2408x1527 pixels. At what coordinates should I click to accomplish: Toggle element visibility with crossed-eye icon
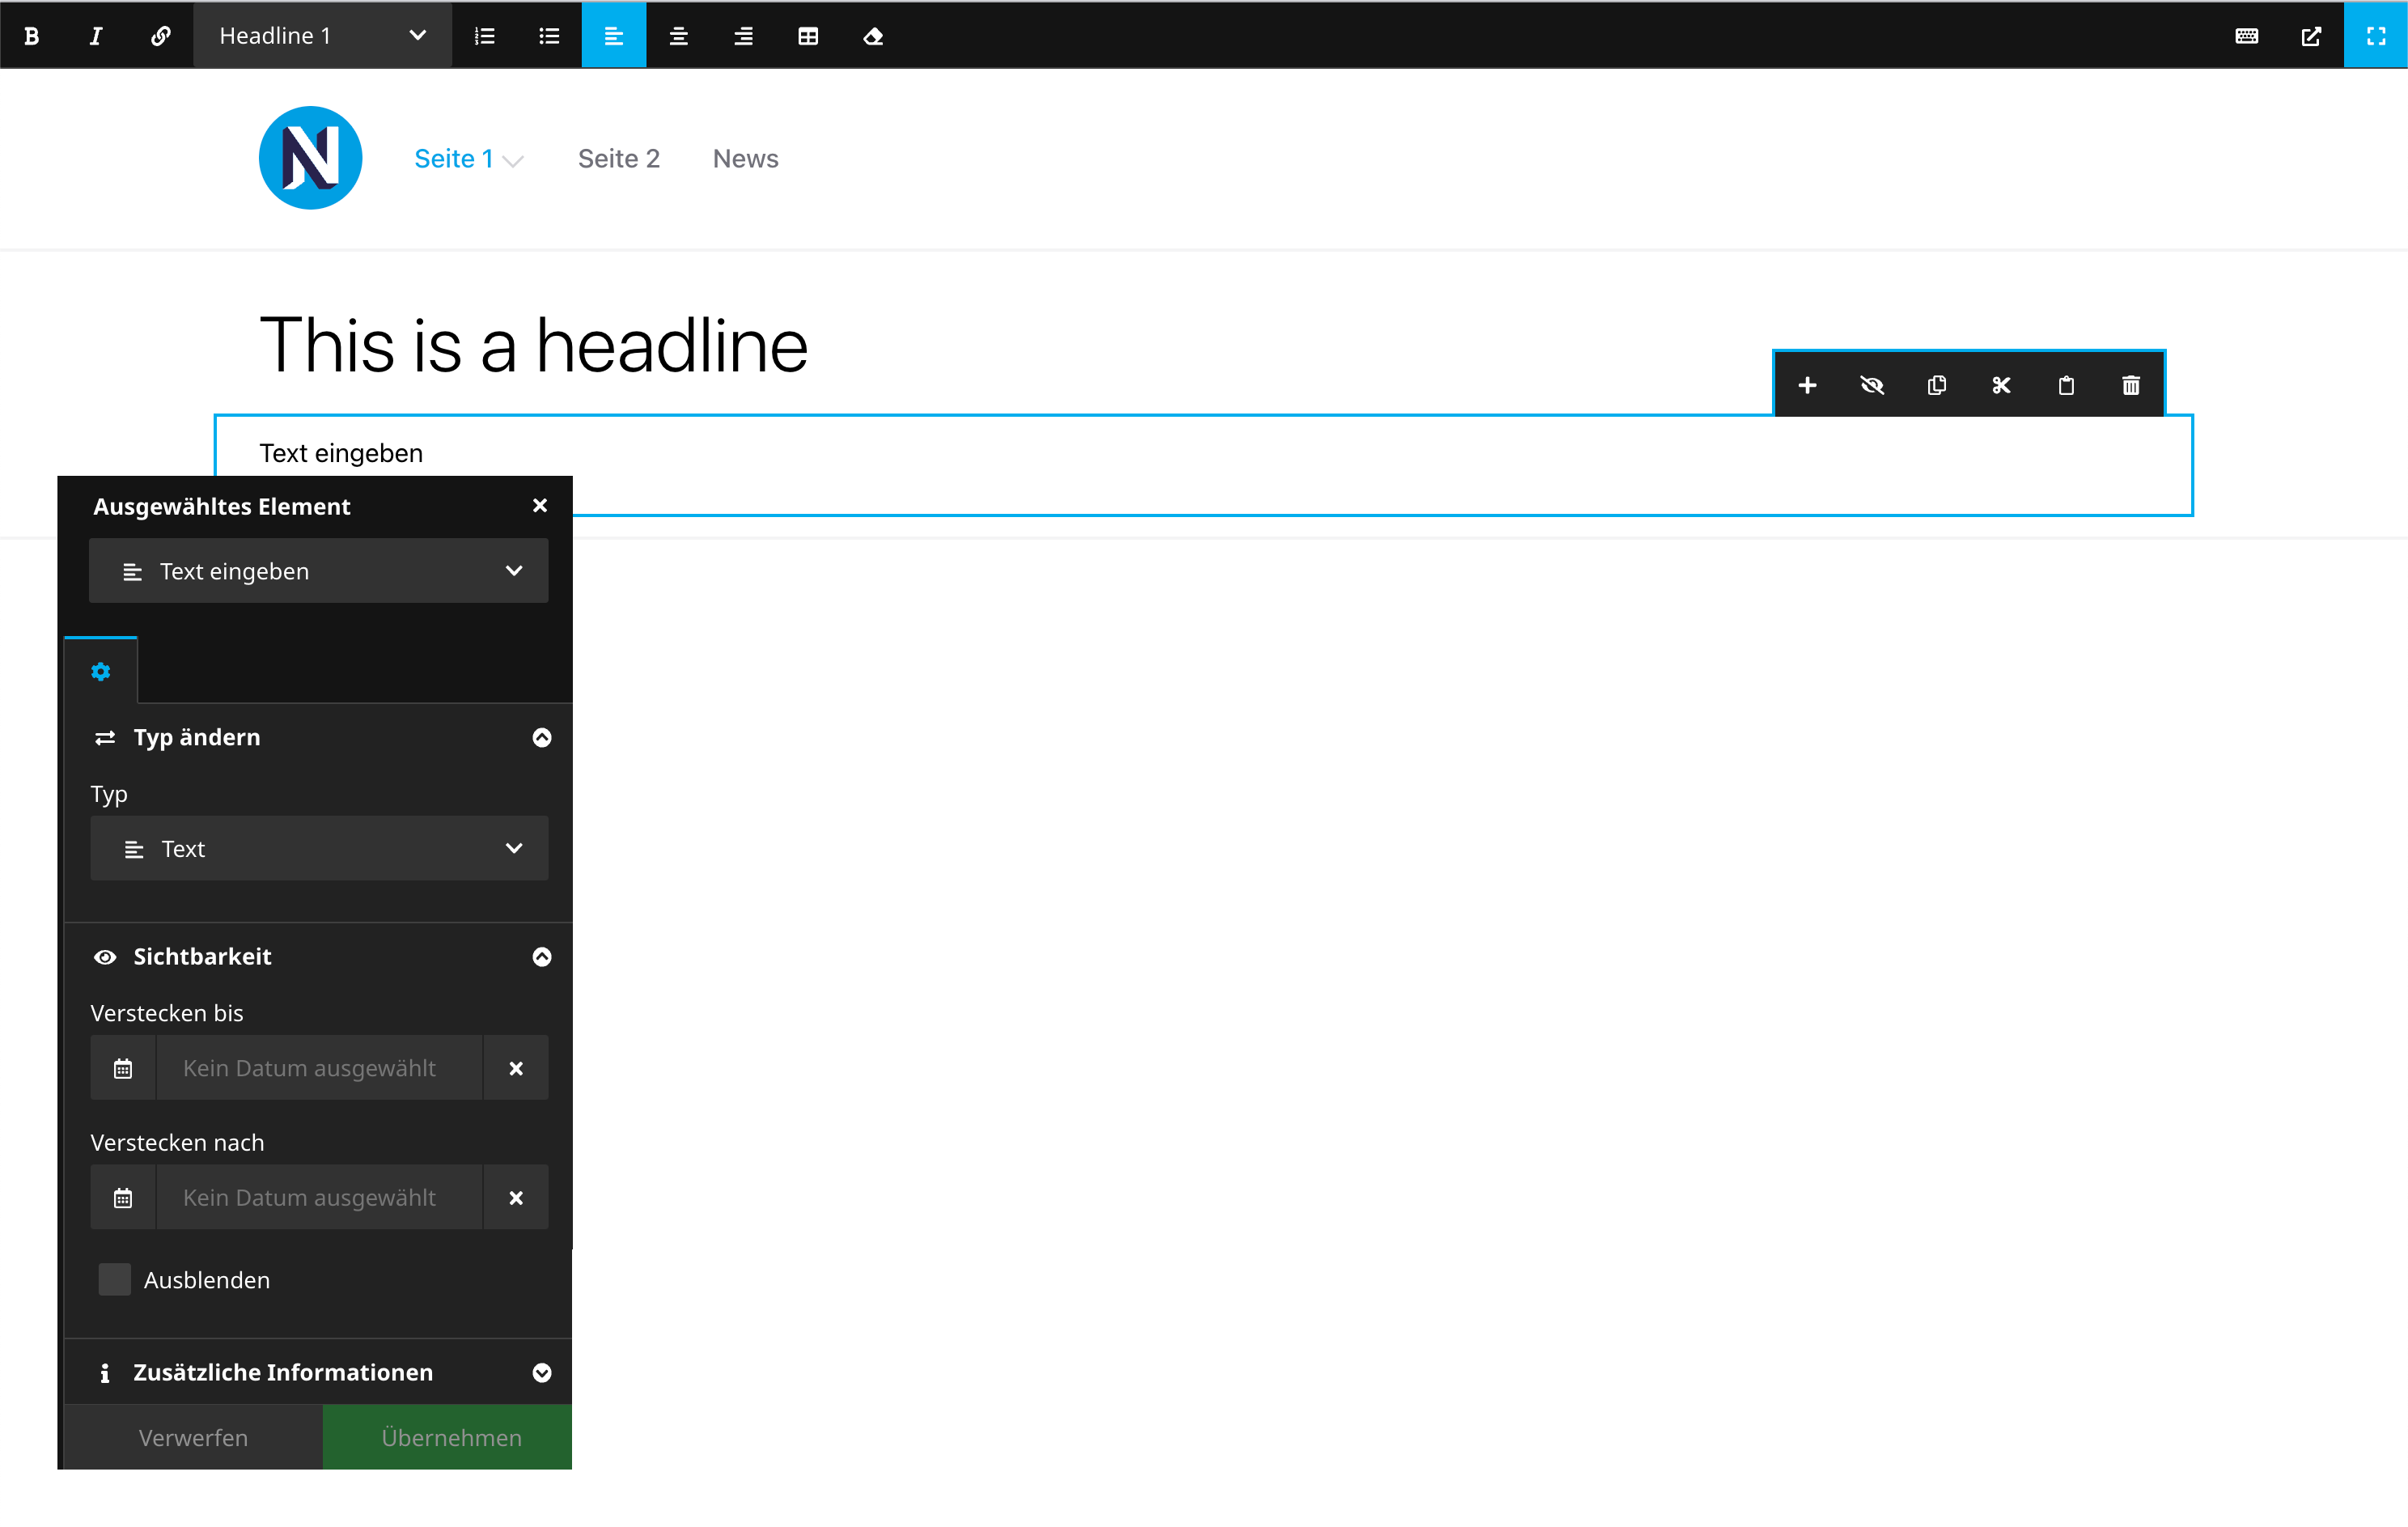(x=1872, y=385)
